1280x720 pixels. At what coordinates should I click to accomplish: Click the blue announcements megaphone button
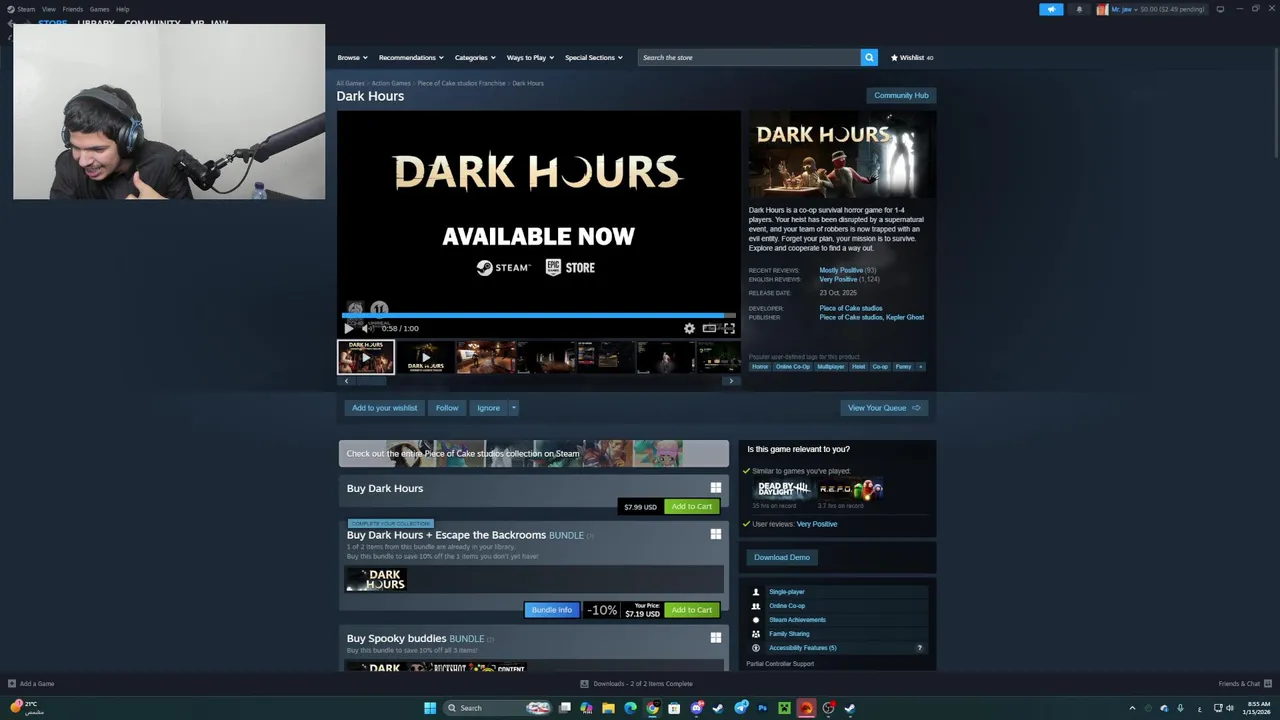coord(1051,9)
